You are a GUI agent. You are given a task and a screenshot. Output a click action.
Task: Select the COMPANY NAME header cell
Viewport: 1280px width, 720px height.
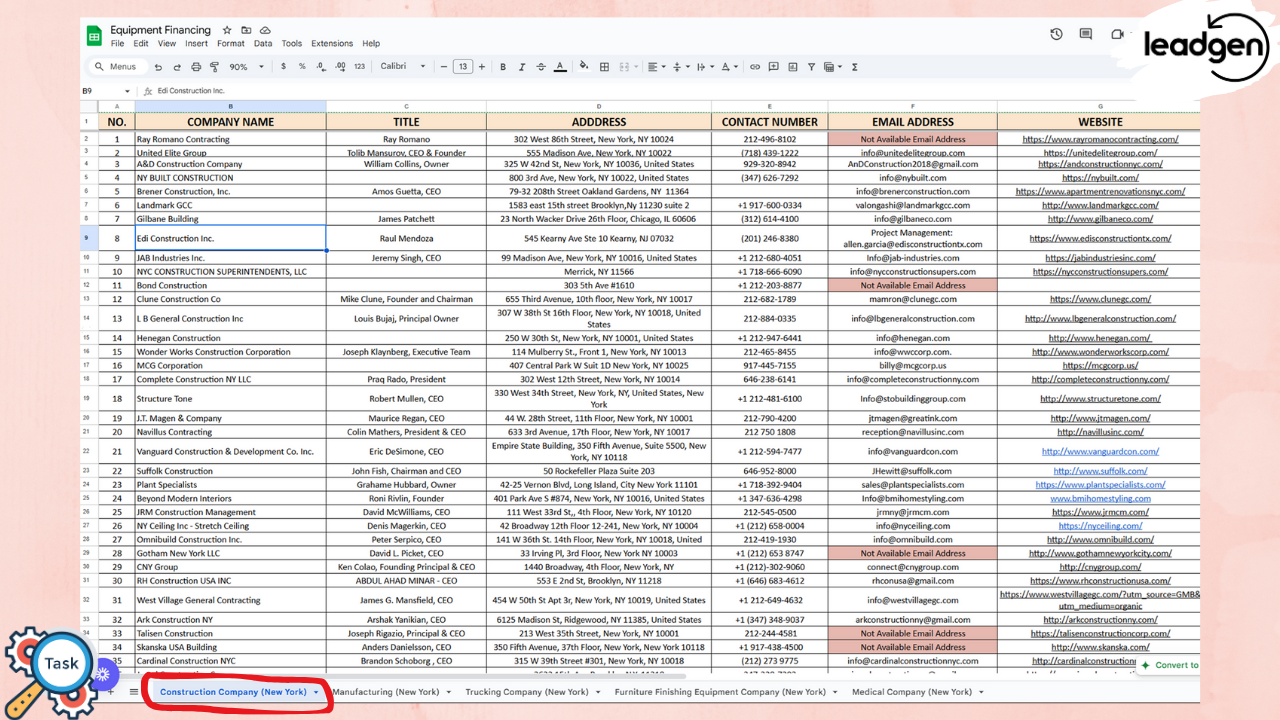point(230,122)
